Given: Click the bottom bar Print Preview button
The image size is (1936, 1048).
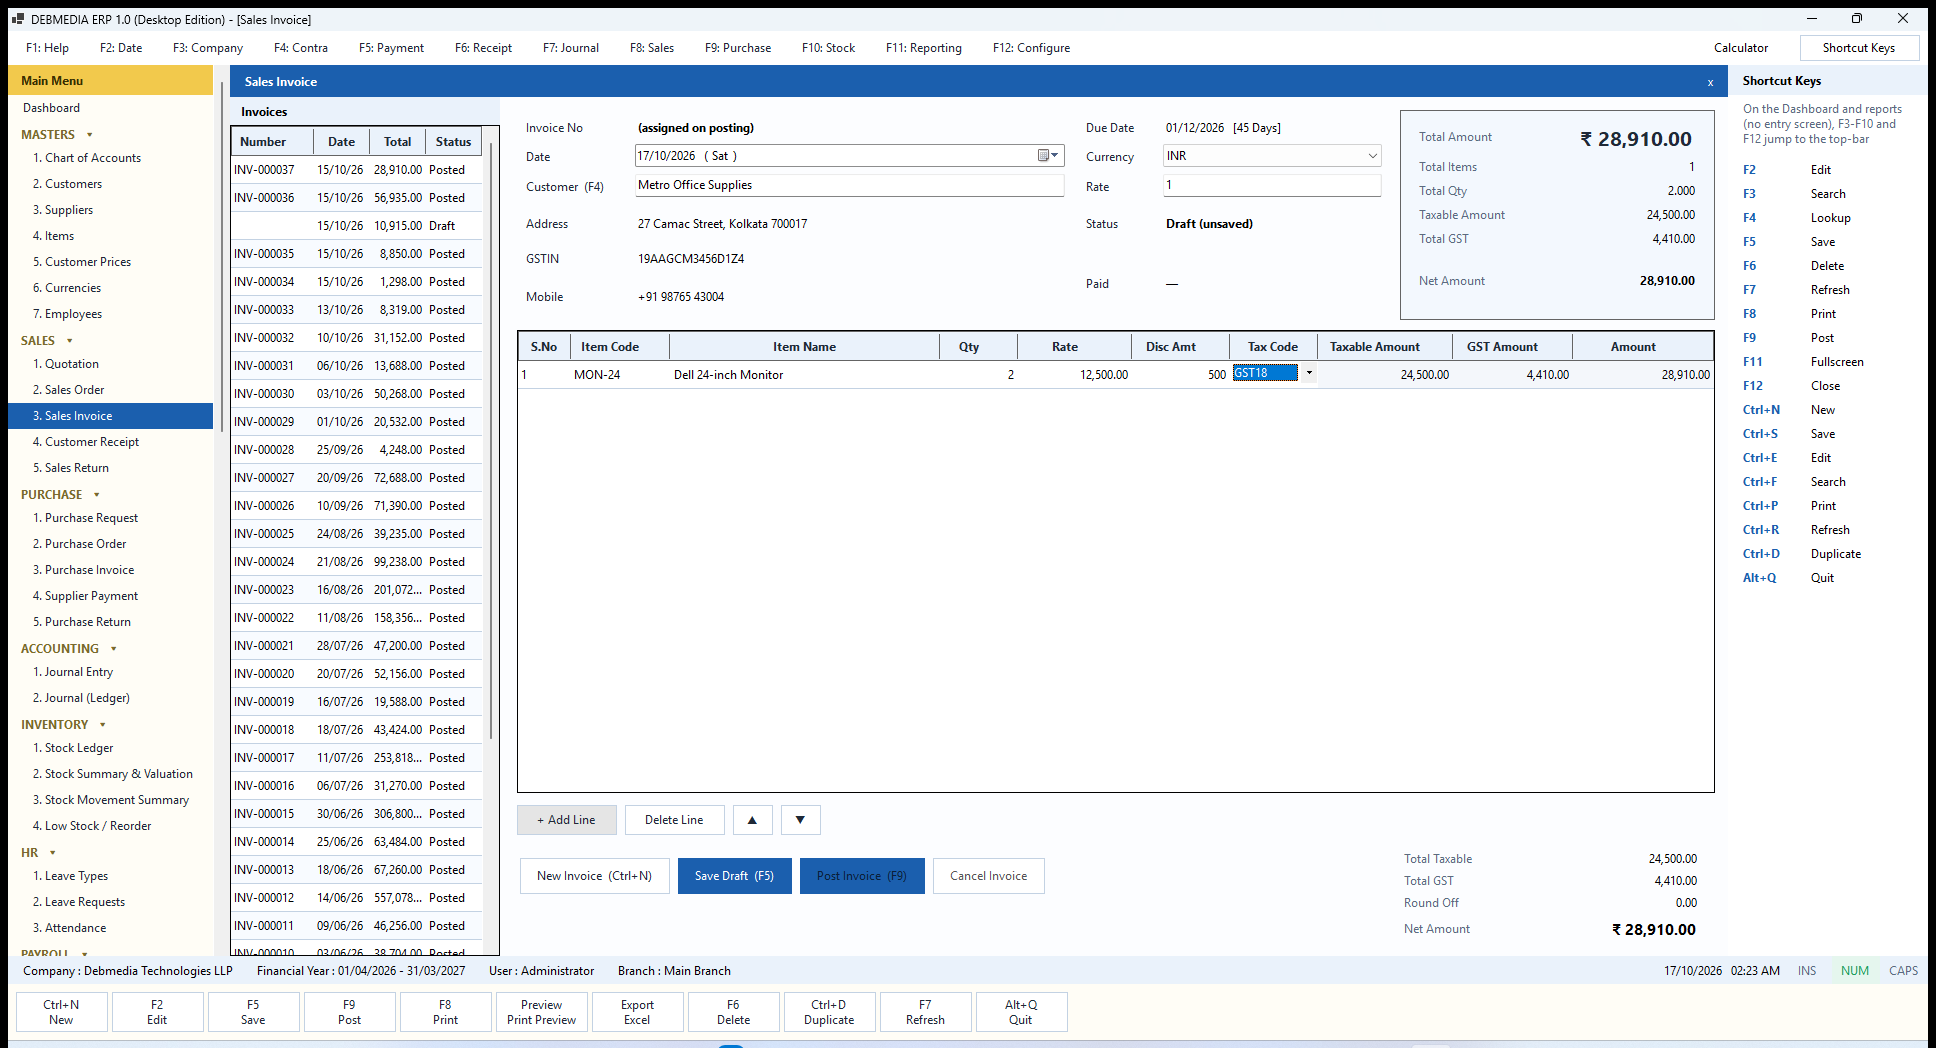Looking at the screenshot, I should point(541,1012).
